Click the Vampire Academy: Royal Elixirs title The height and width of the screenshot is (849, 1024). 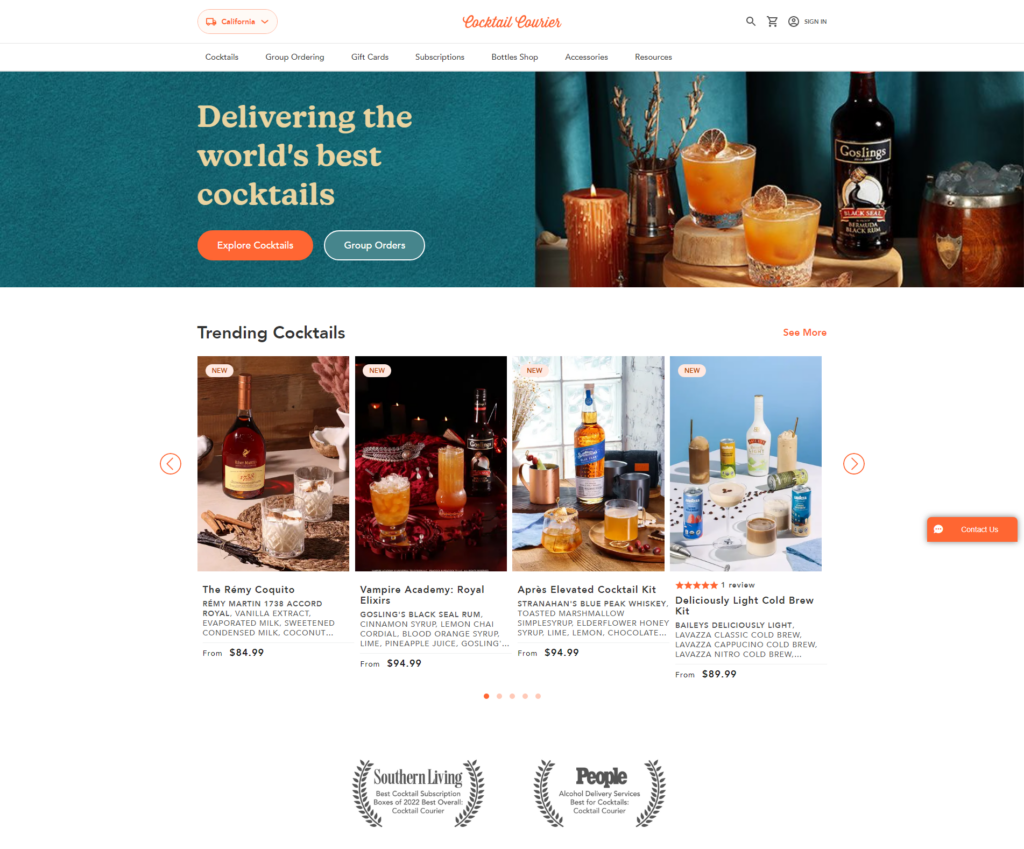pyautogui.click(x=422, y=595)
